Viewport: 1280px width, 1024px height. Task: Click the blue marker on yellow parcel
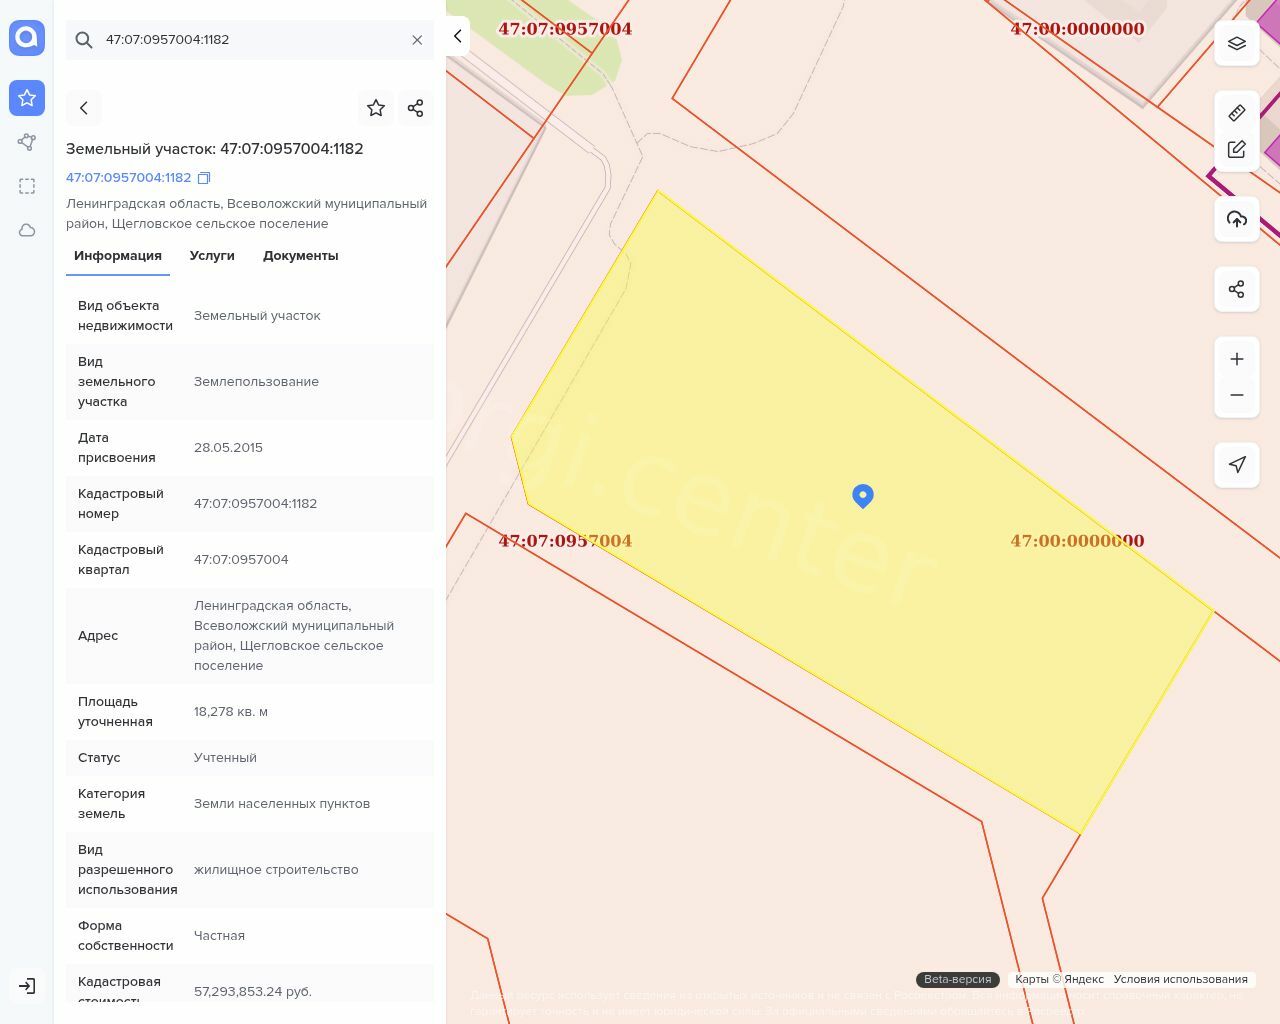[863, 495]
